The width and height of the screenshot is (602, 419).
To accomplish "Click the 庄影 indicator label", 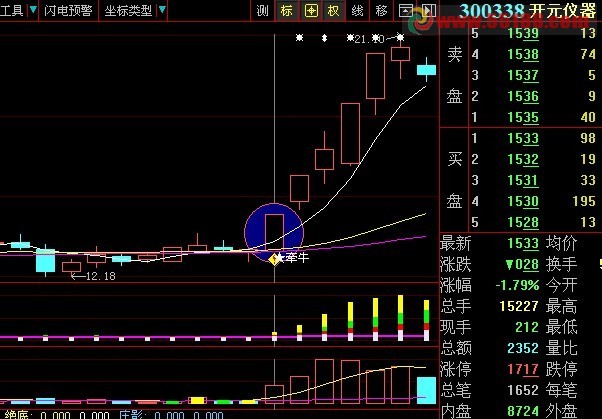I will [x=131, y=415].
